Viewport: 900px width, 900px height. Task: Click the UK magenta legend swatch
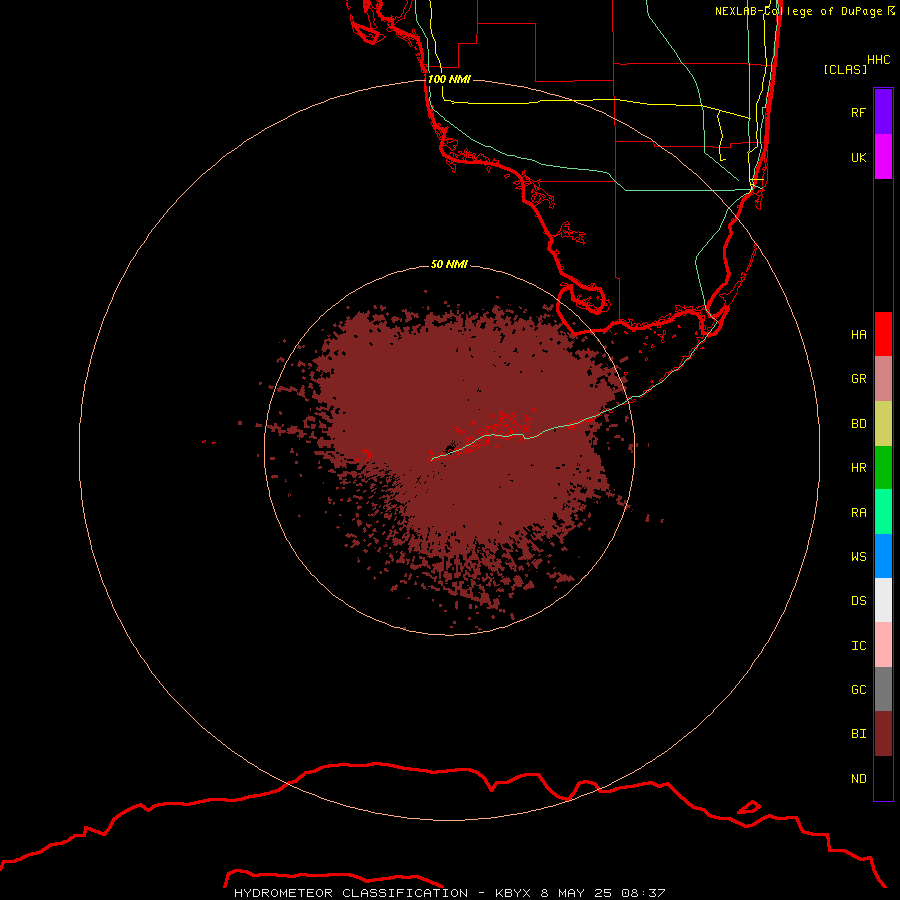[883, 157]
